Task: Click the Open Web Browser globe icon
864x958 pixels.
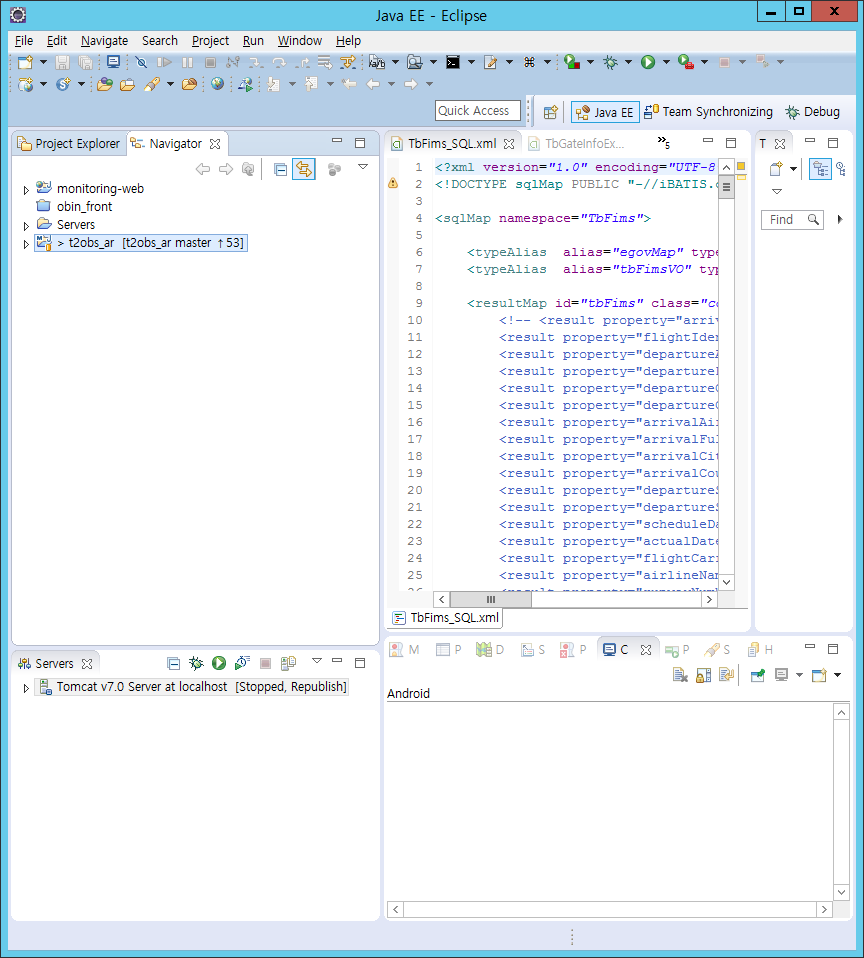Action: [218, 84]
